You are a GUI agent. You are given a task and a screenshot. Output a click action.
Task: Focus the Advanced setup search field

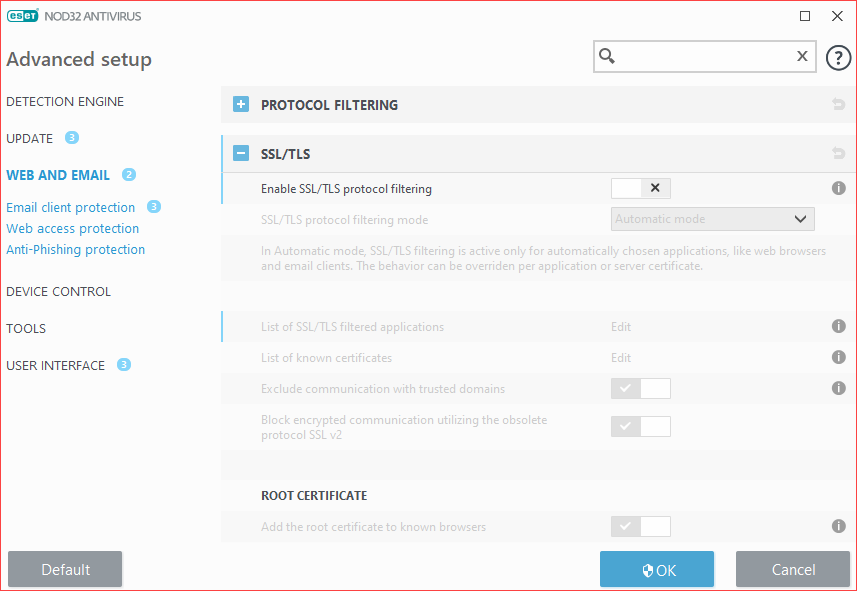705,57
